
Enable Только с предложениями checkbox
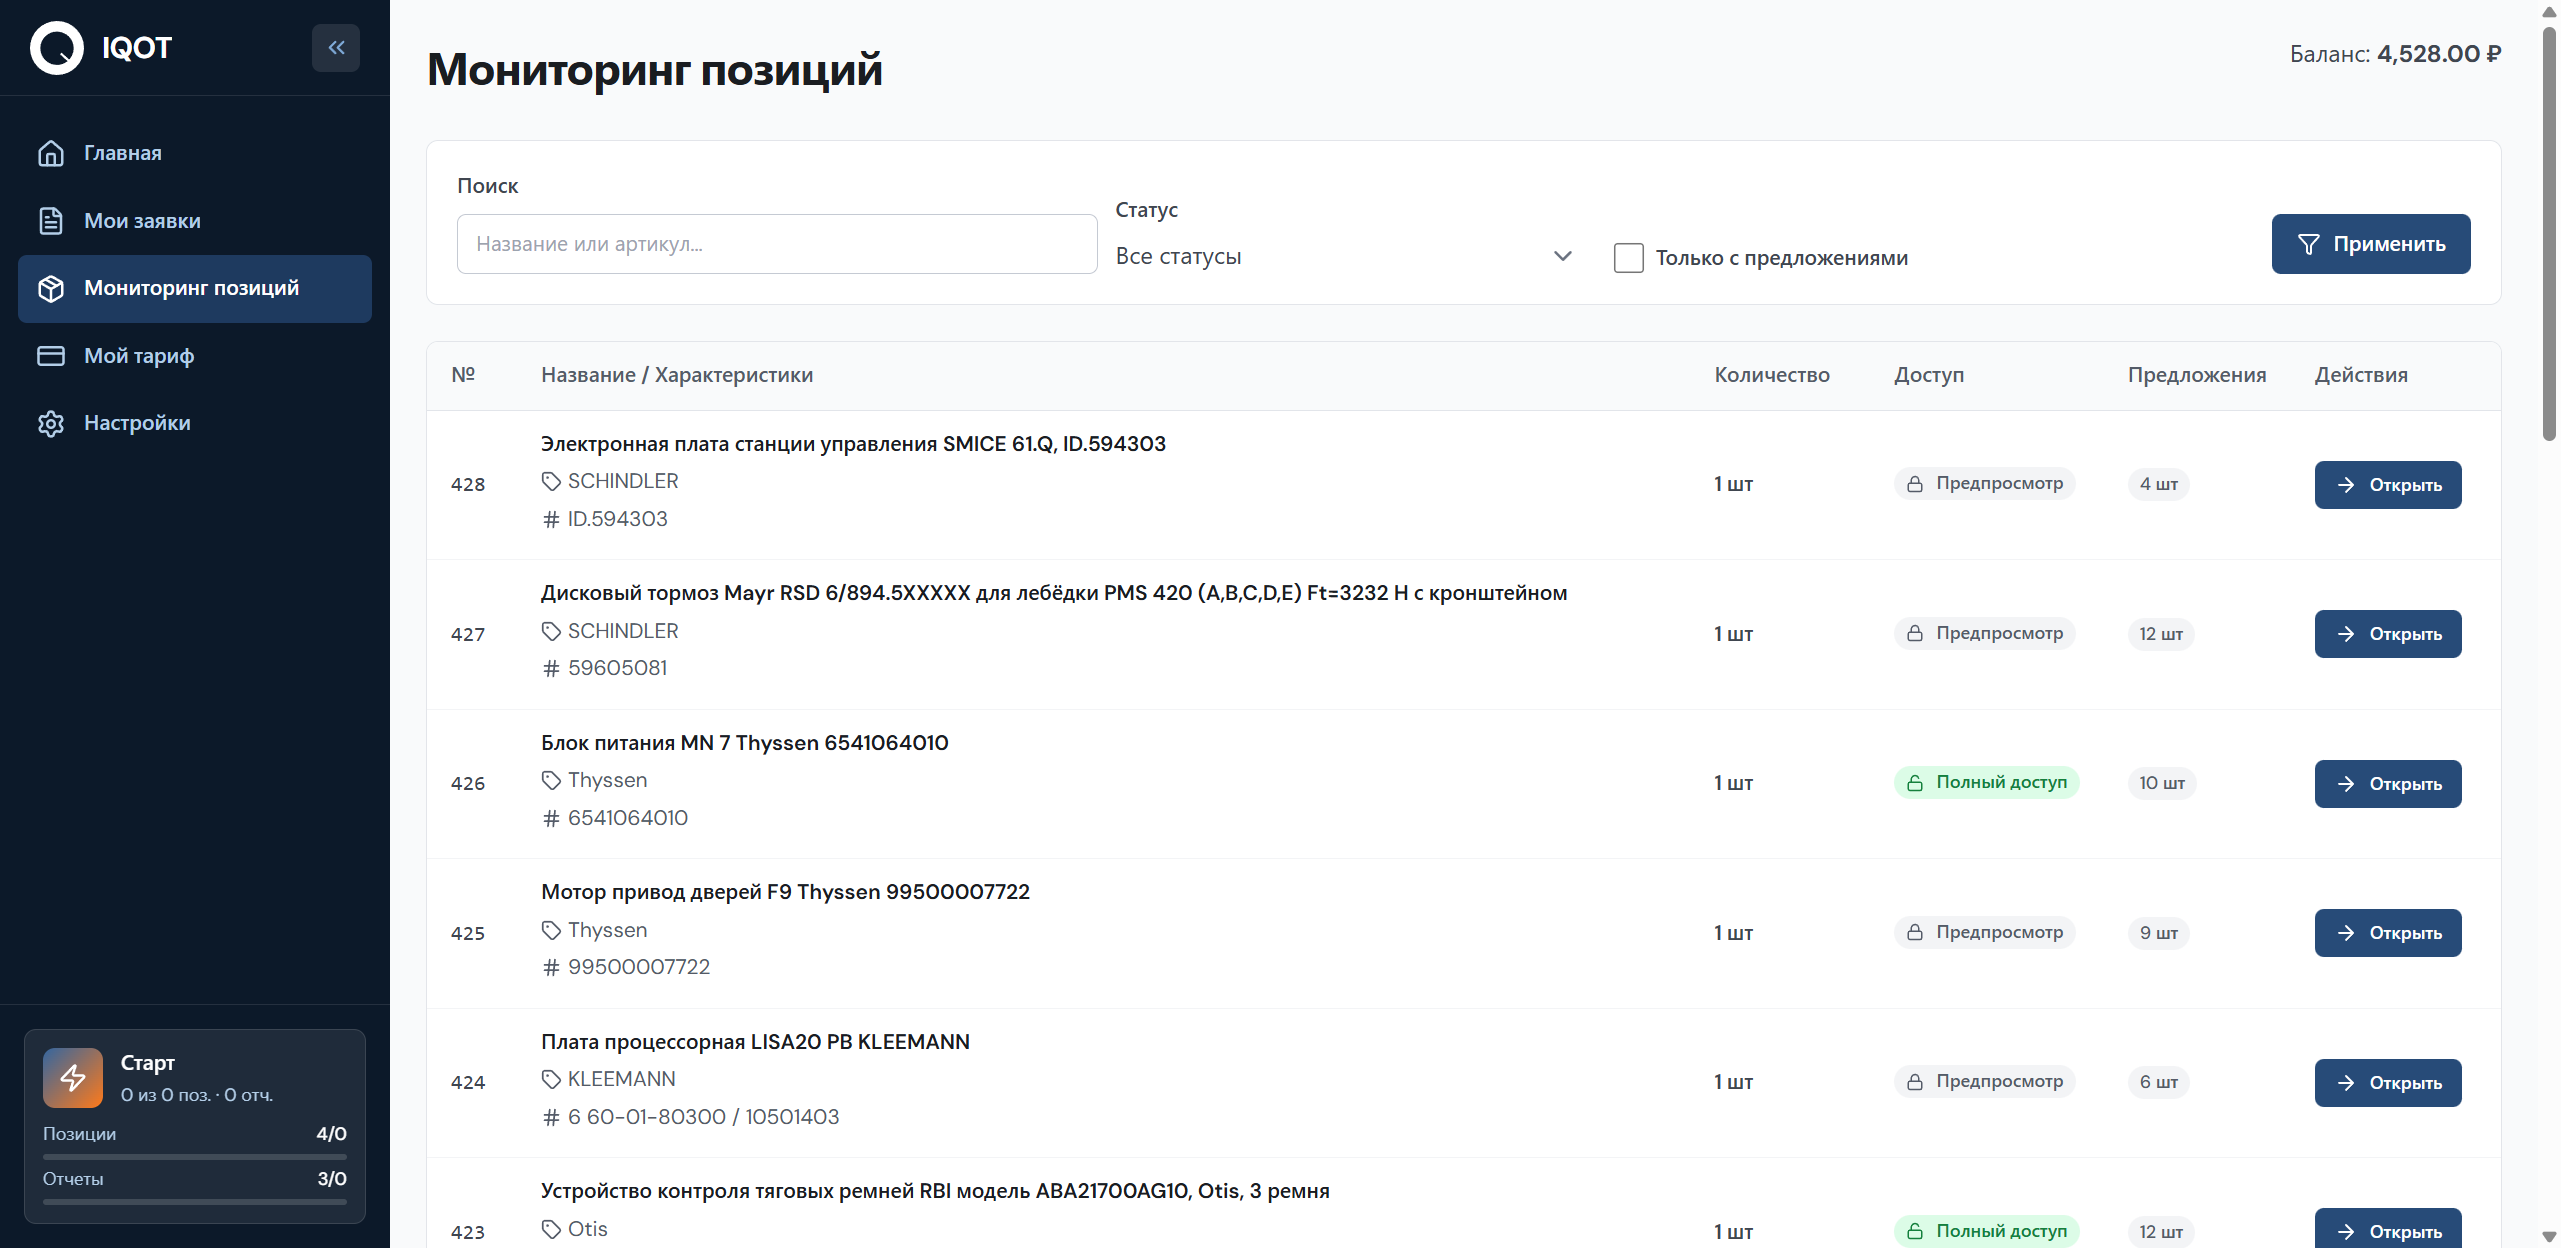(1628, 258)
